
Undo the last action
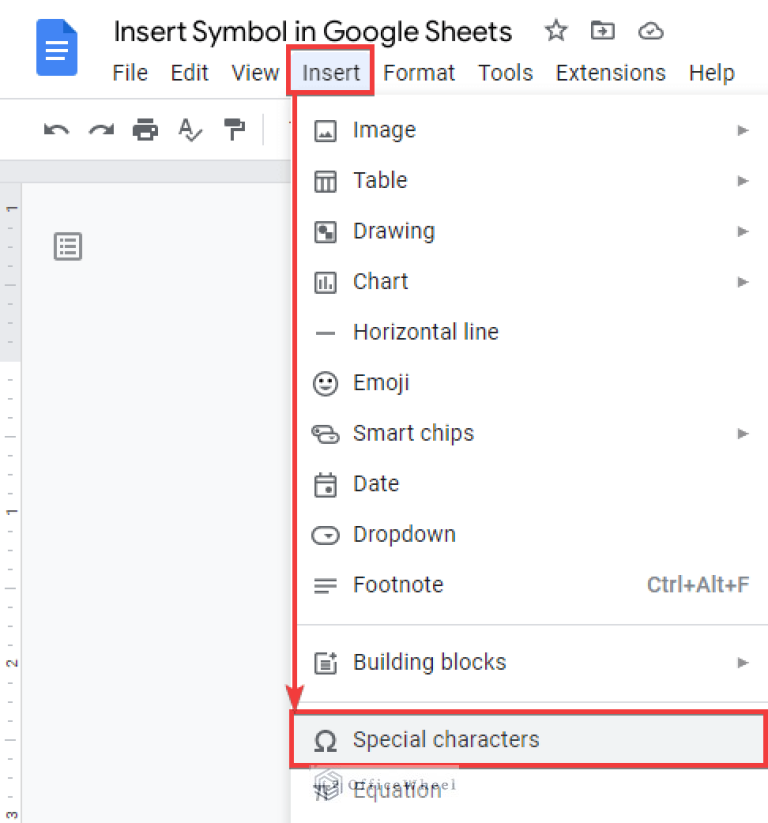[x=57, y=130]
